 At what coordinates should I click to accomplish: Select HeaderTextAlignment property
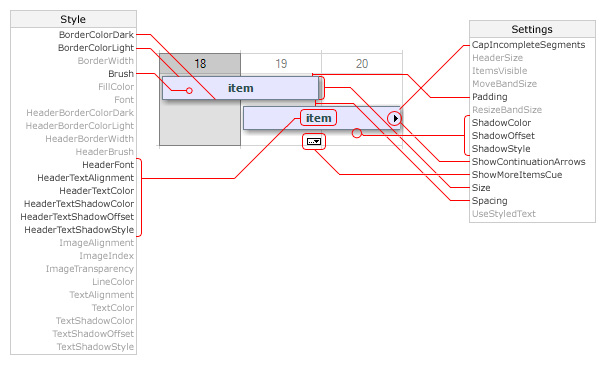85,178
